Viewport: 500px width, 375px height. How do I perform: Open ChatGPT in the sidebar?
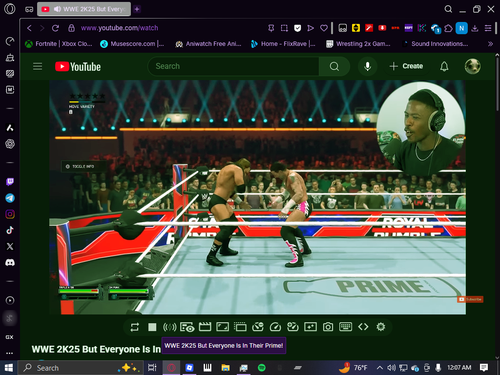(10, 144)
